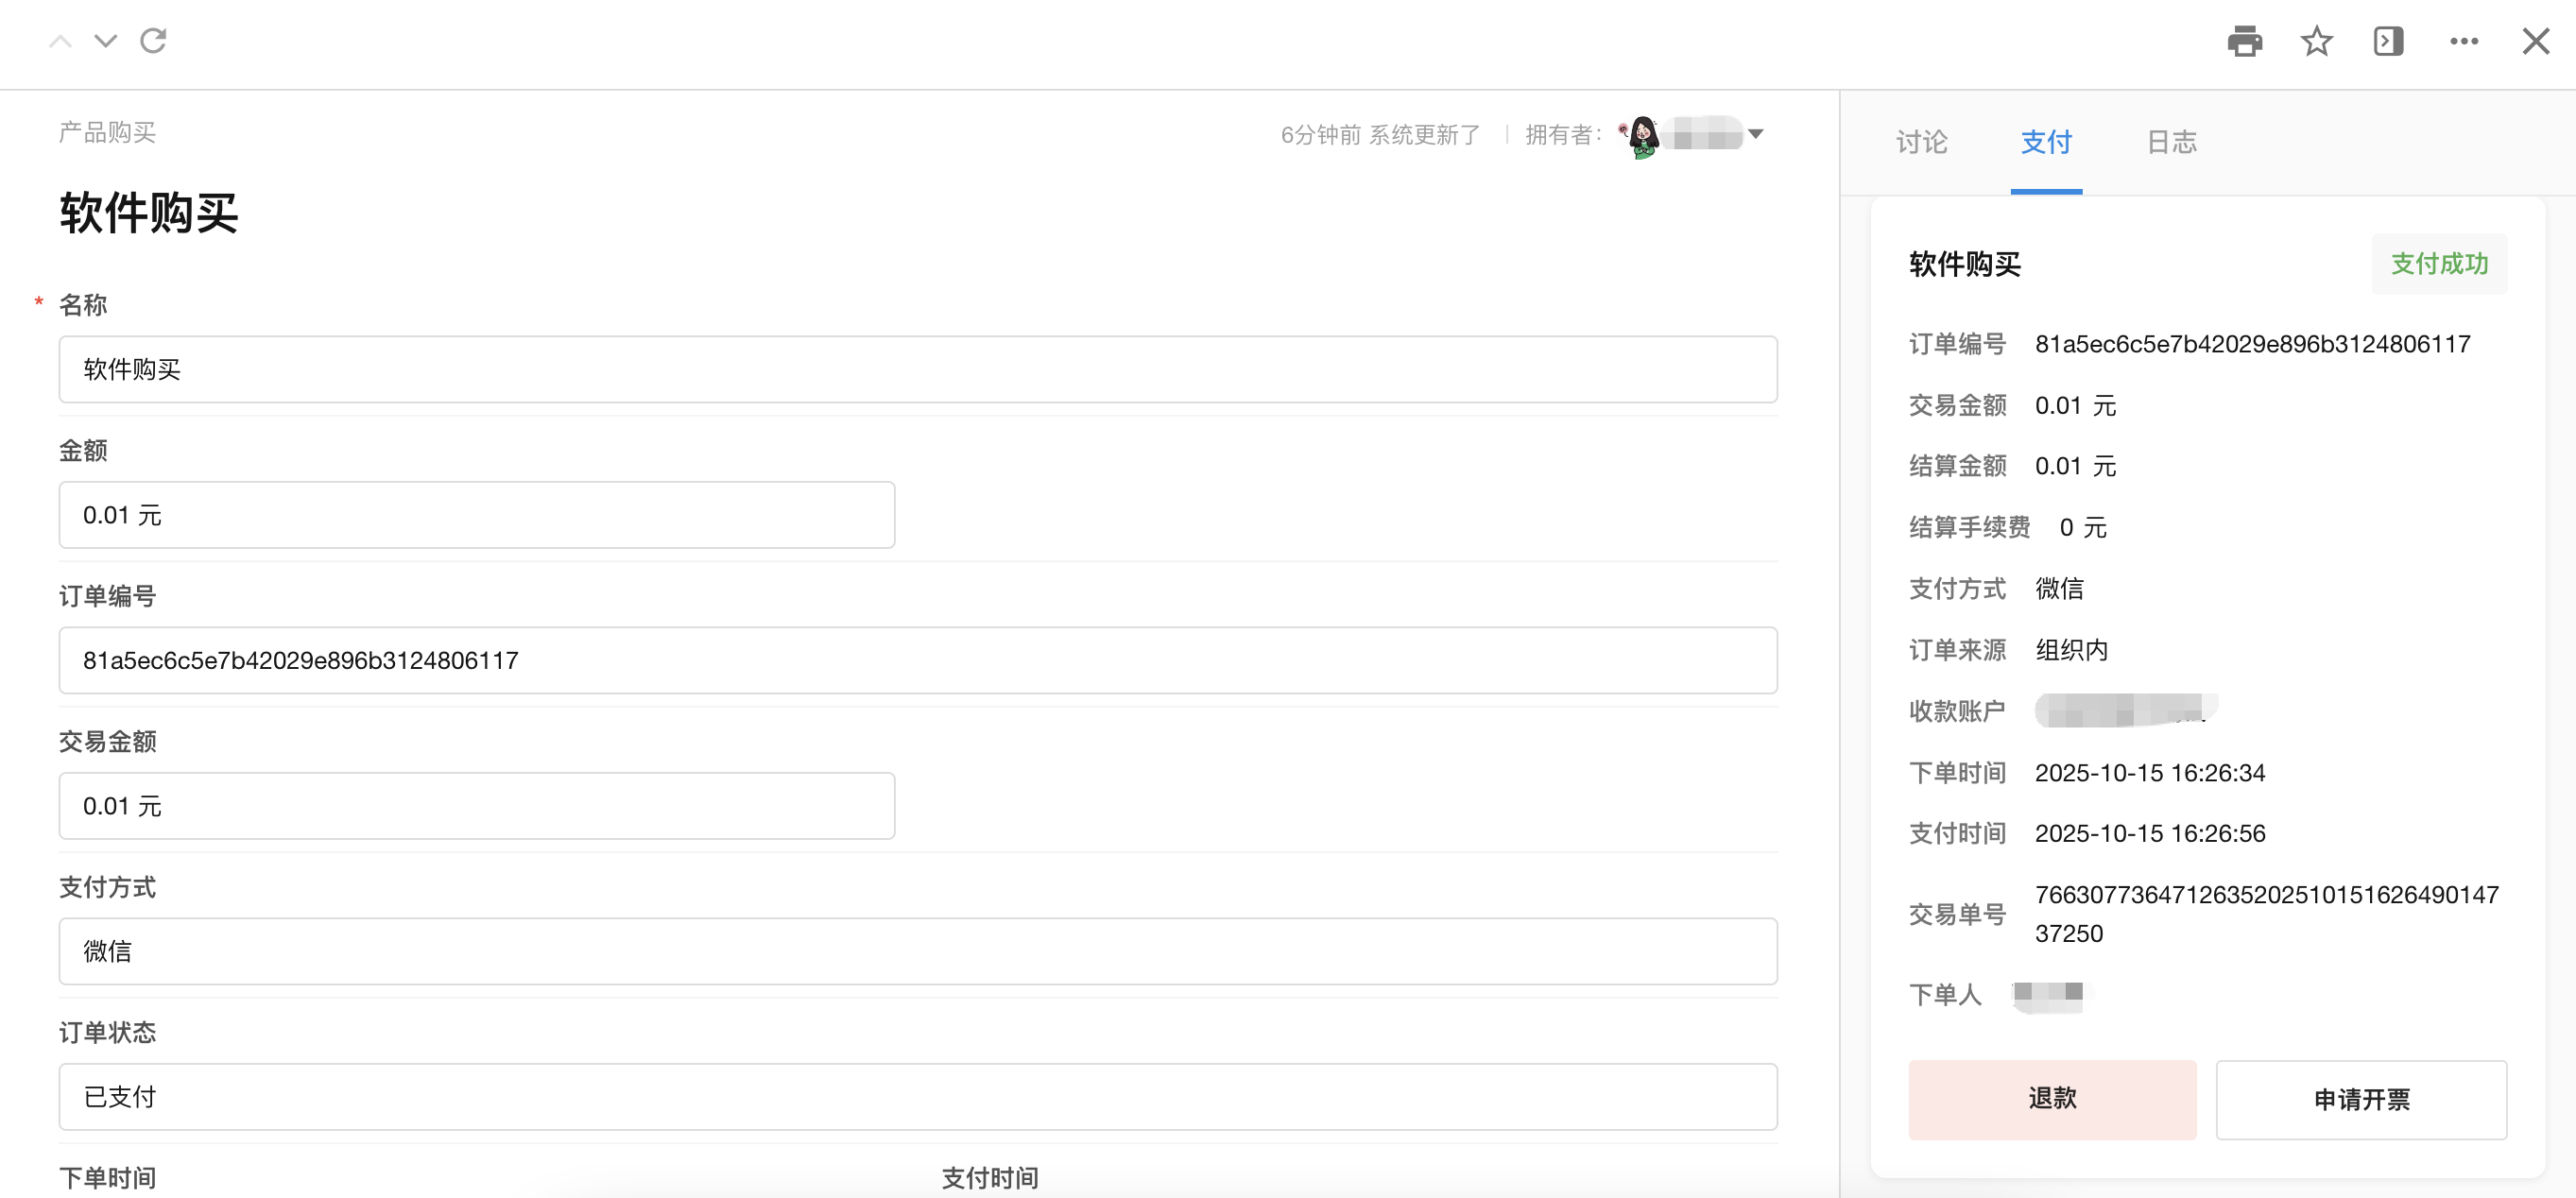Collapse the right side panel icon
This screenshot has height=1198, width=2576.
click(2388, 41)
